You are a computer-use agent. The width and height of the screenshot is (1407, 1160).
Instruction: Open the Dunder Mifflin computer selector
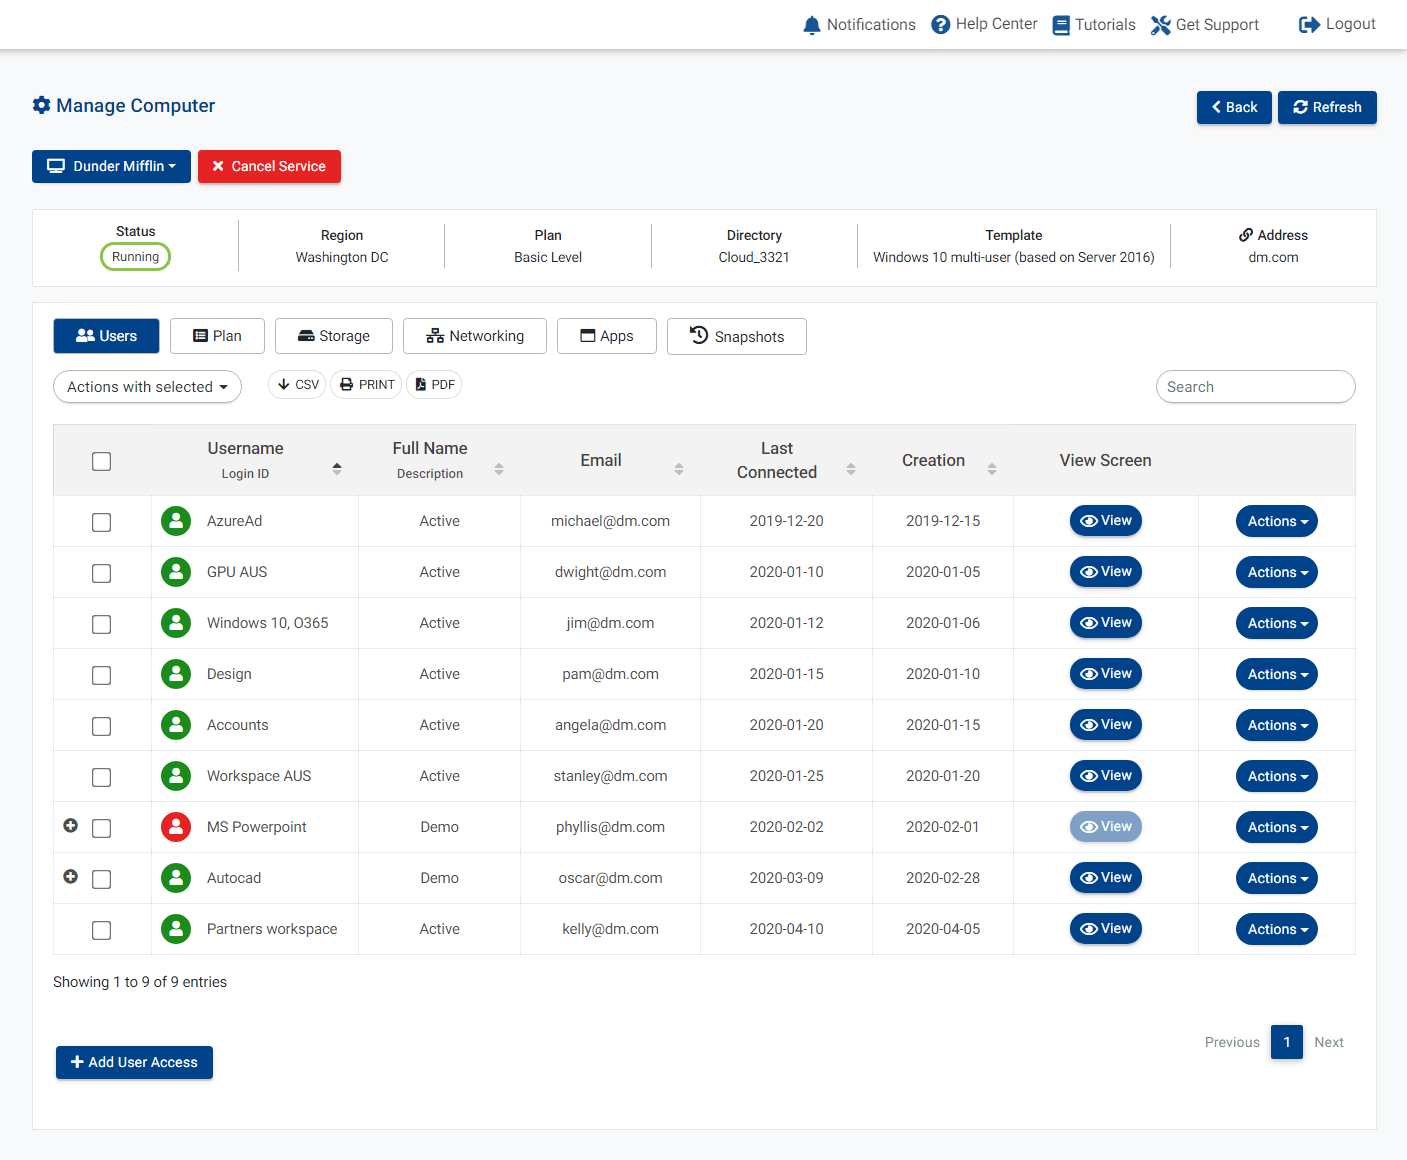click(111, 166)
